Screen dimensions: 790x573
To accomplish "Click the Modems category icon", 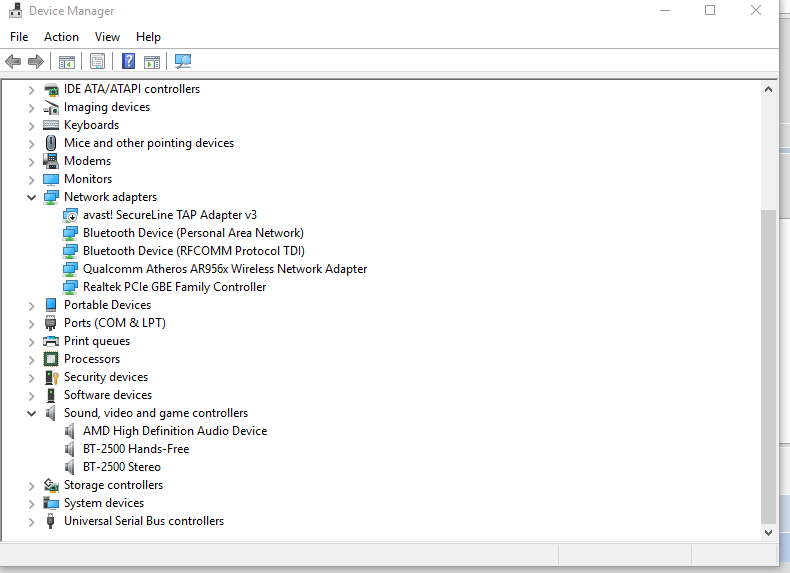I will [x=51, y=161].
